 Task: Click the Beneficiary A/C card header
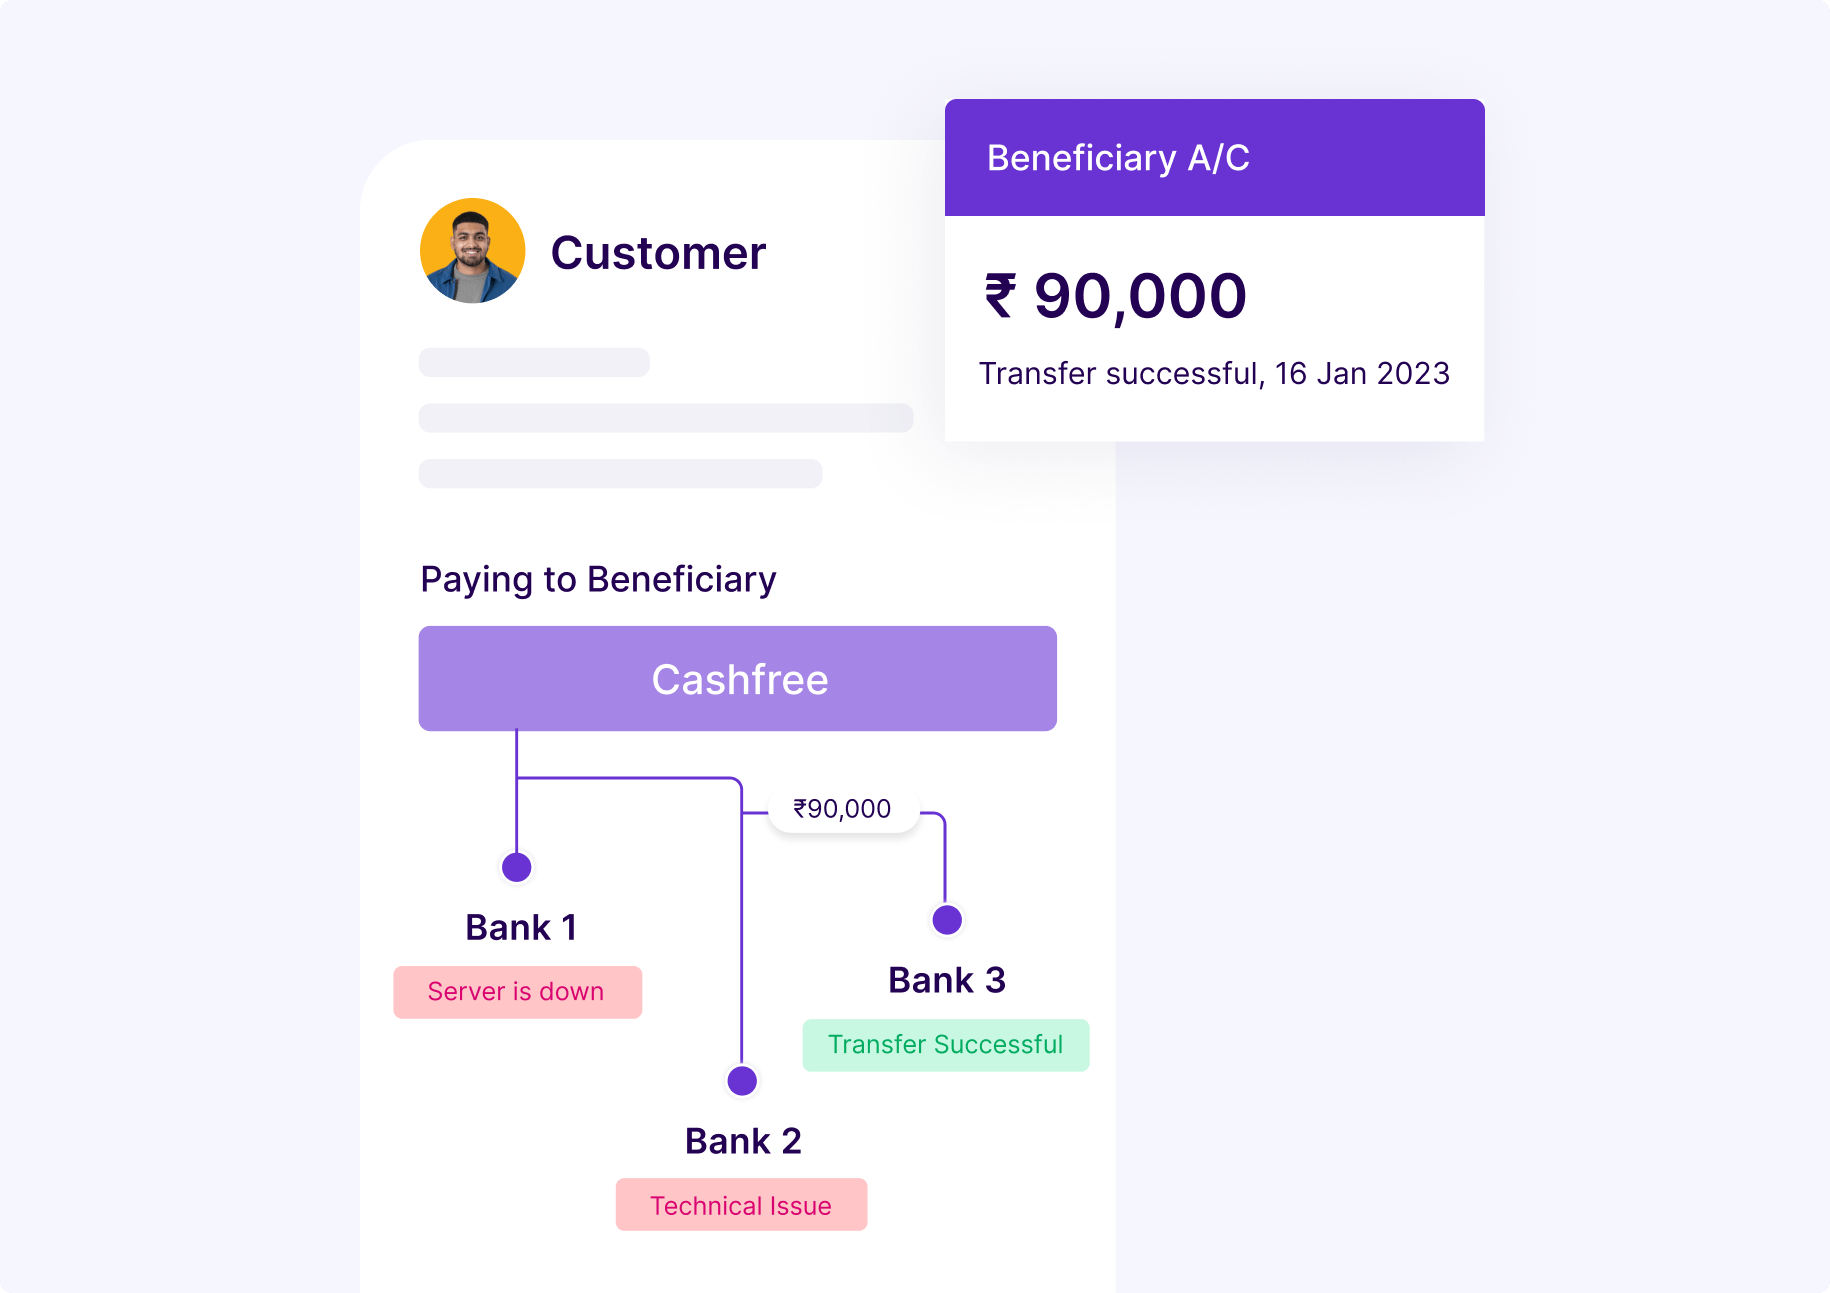(x=1214, y=158)
